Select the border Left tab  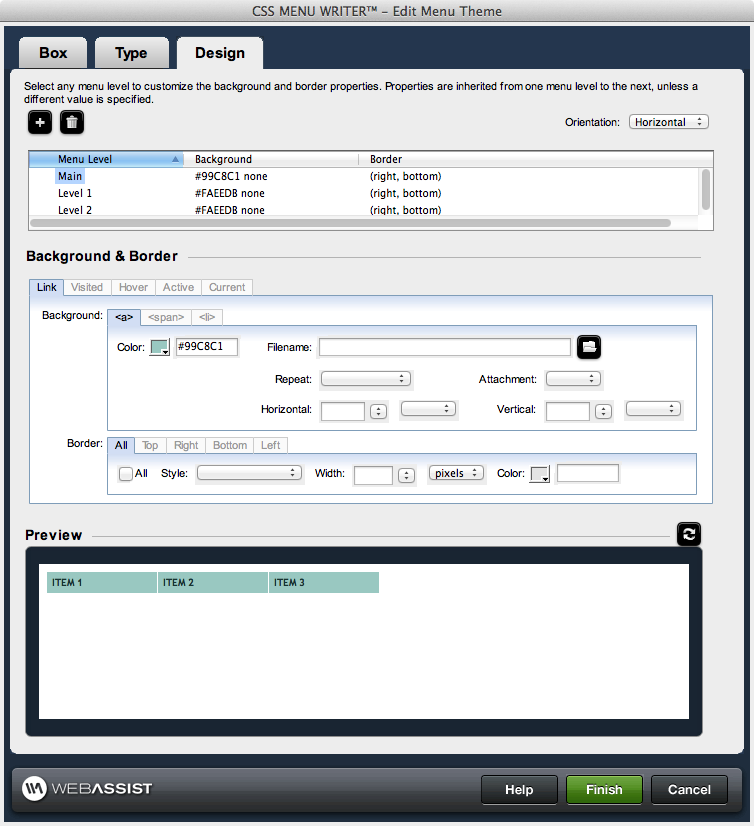(270, 445)
